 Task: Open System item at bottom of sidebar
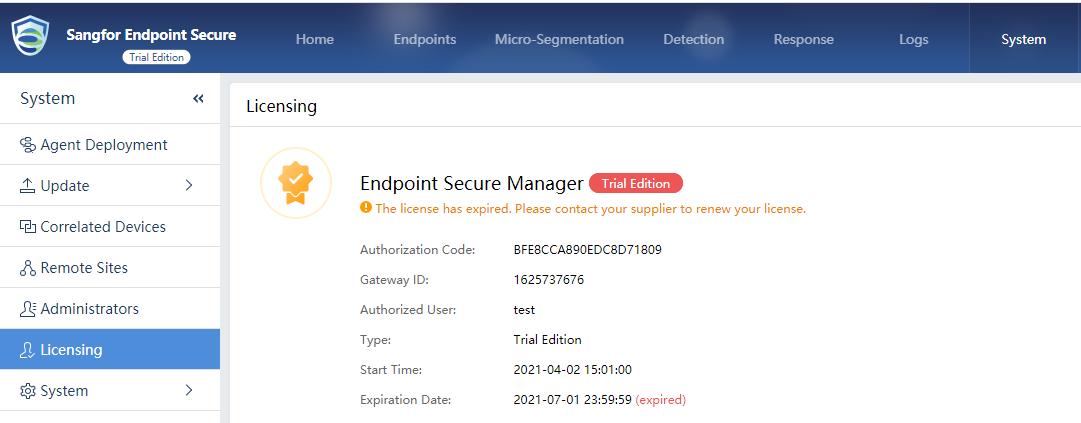pos(110,391)
